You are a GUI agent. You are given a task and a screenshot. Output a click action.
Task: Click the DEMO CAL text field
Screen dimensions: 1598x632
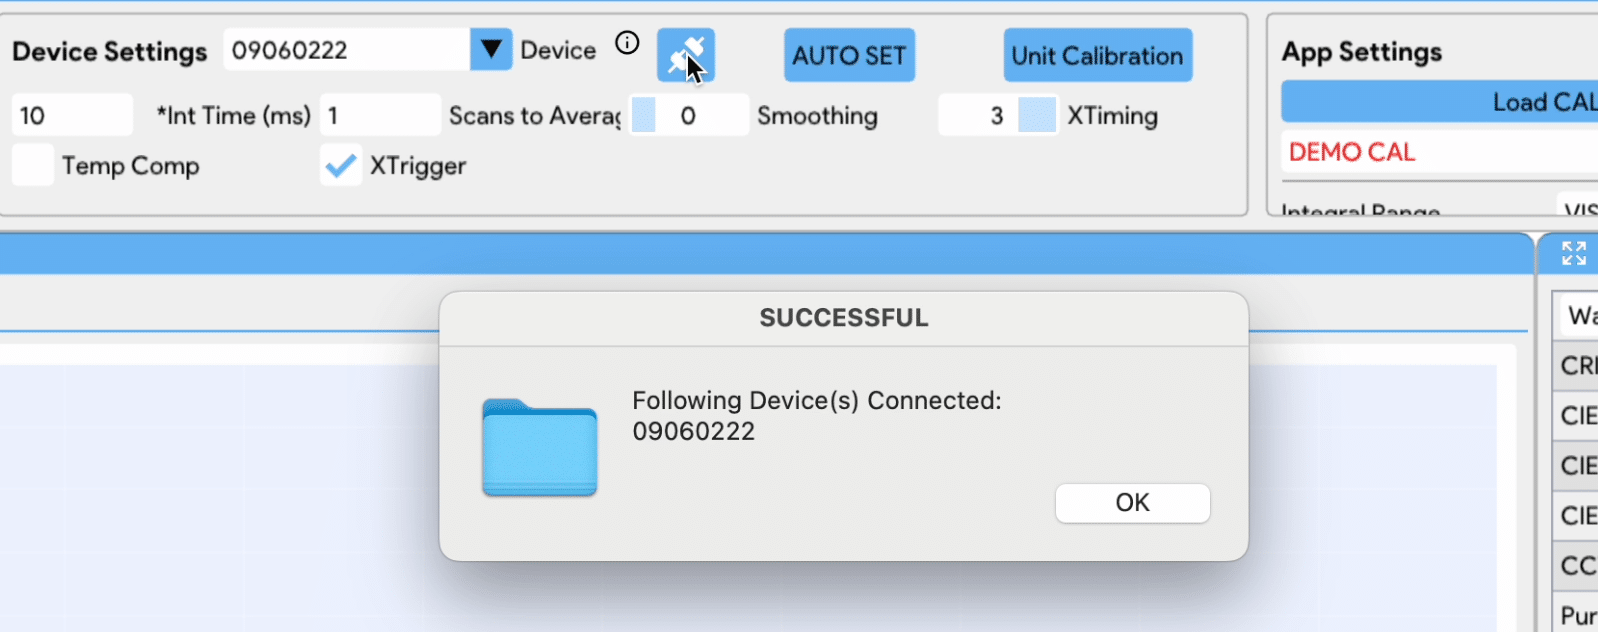pos(1440,152)
